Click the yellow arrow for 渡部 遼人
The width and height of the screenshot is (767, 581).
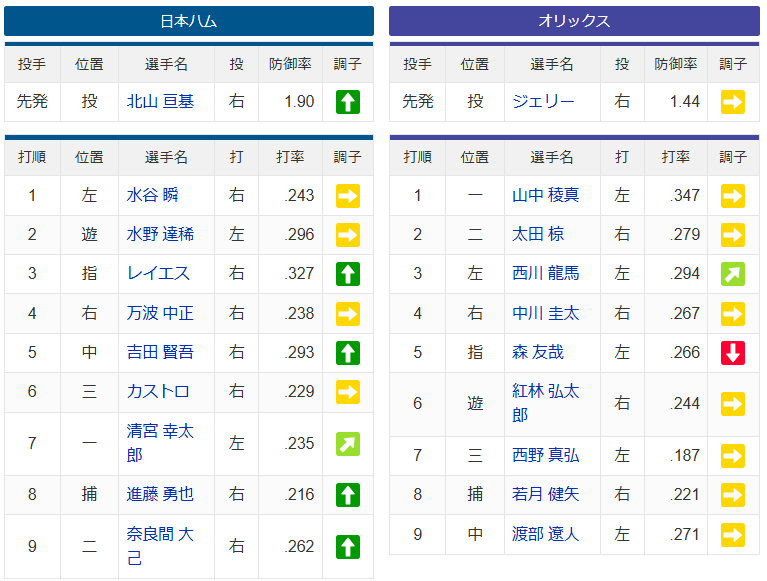pos(733,535)
